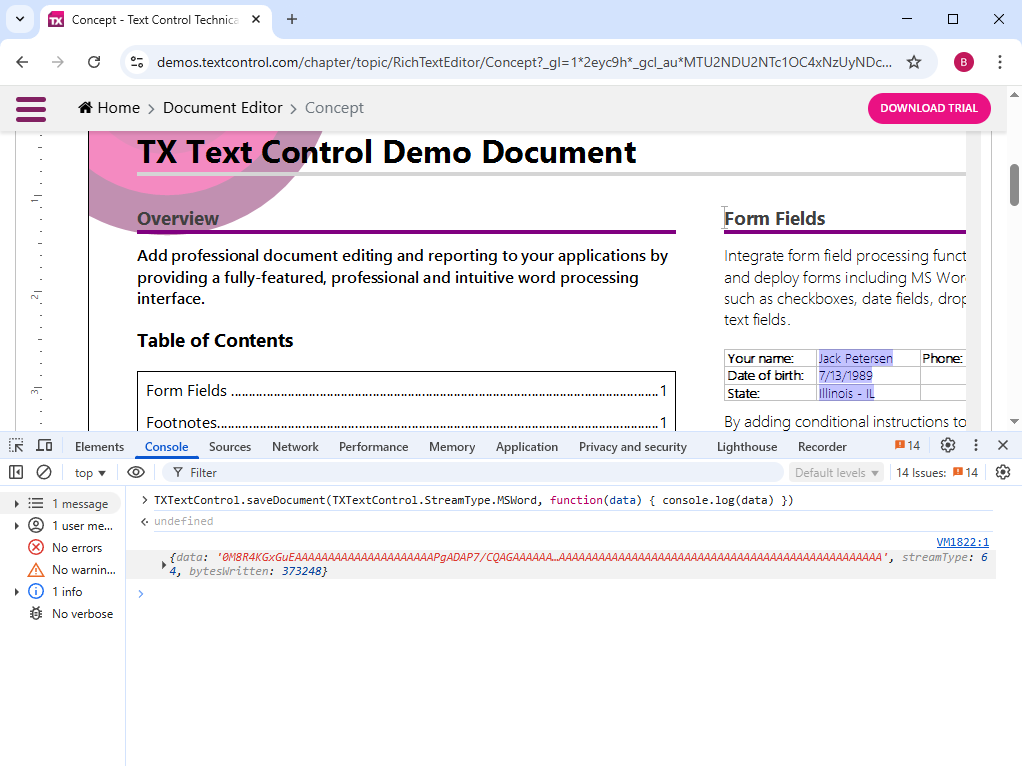Expand the logged object in console
The image size is (1022, 766).
164,565
